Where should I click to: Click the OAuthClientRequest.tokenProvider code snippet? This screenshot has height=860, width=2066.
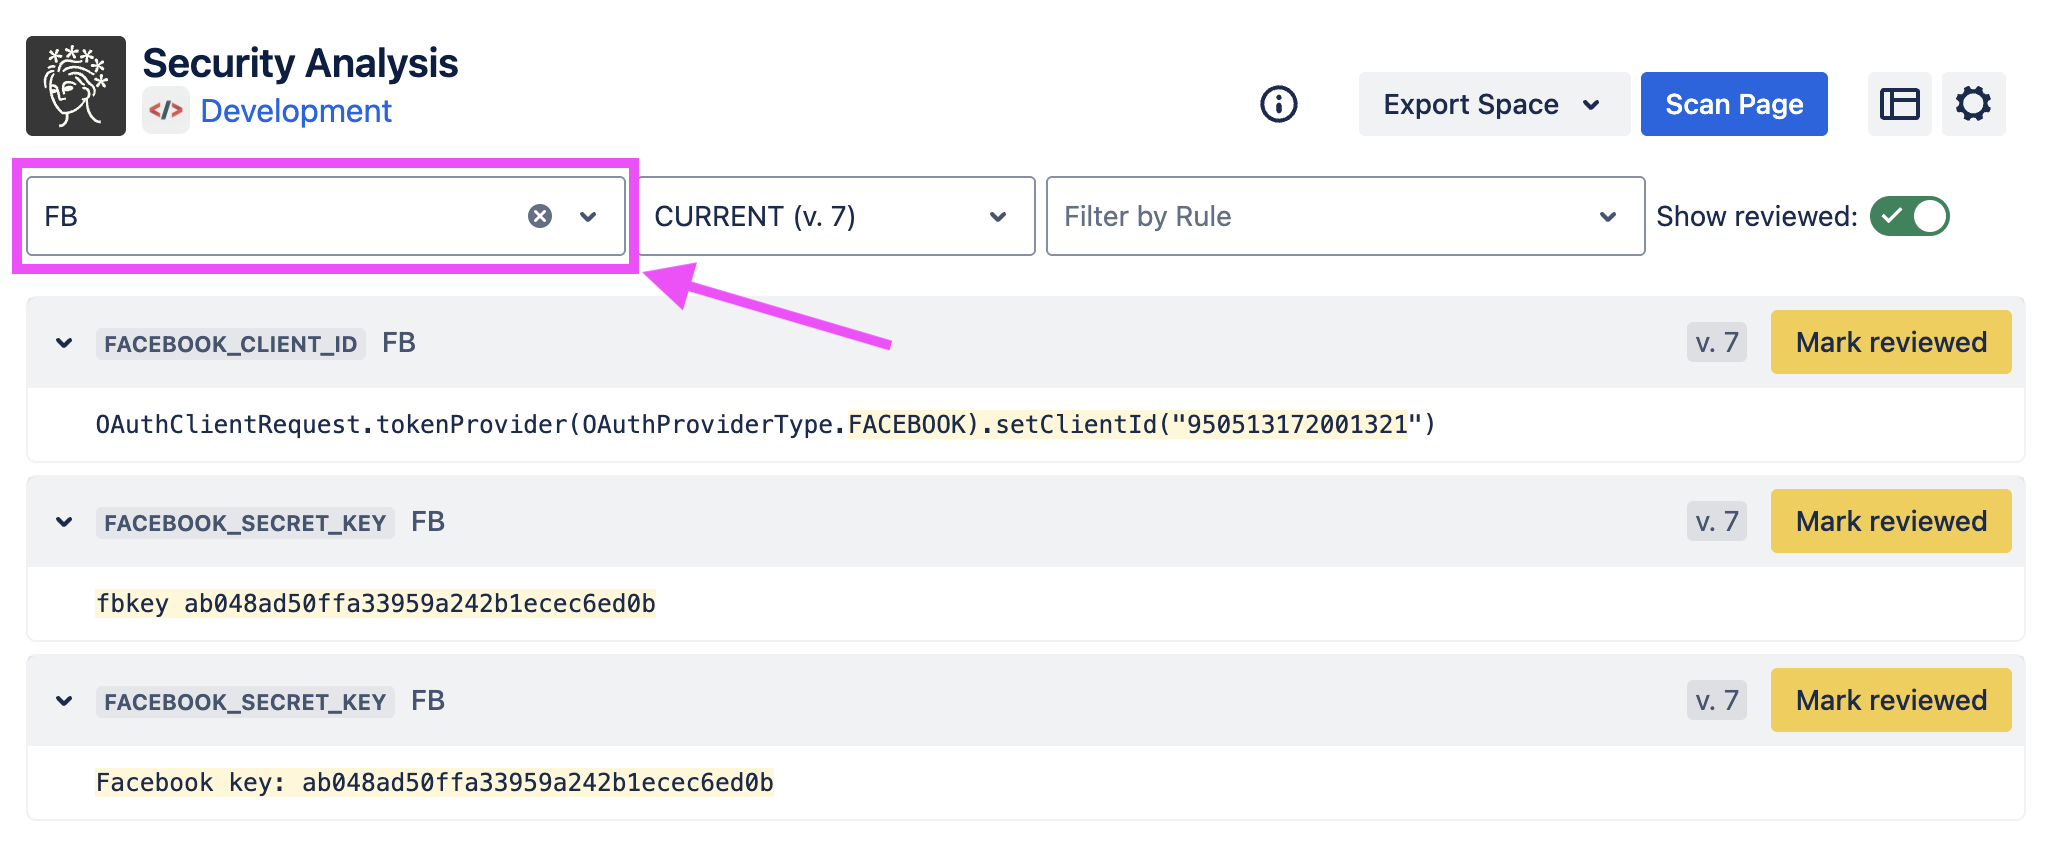765,425
